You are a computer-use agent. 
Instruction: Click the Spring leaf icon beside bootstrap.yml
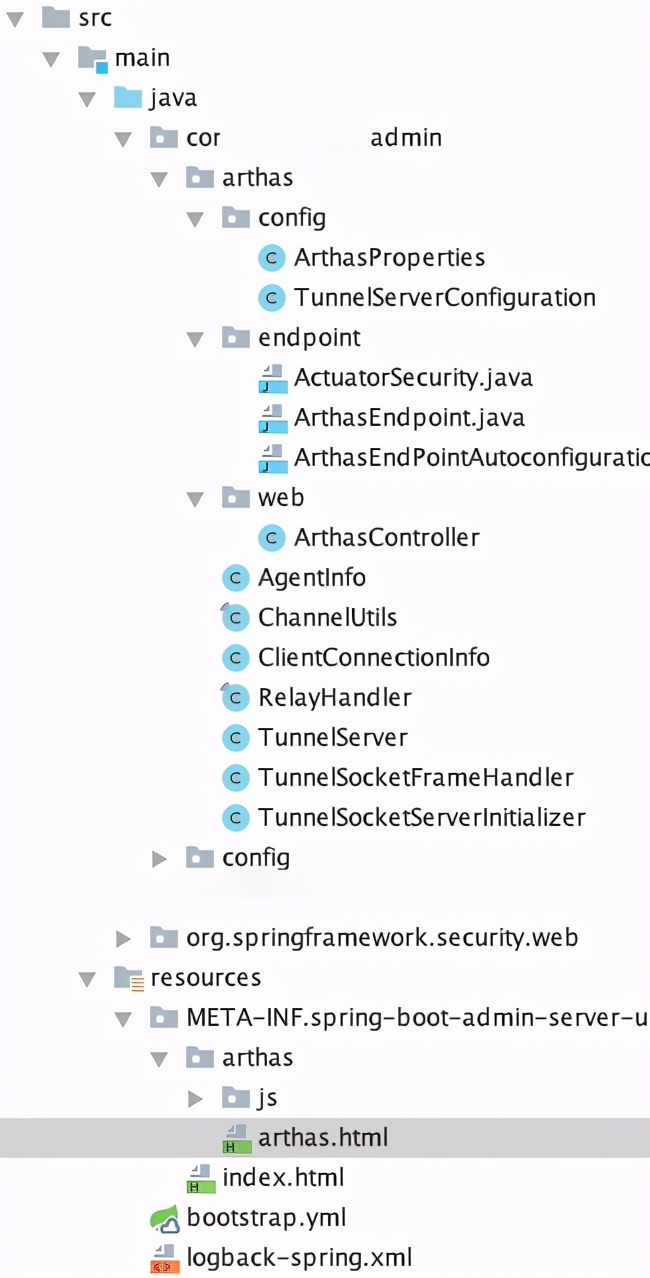pyautogui.click(x=165, y=1218)
